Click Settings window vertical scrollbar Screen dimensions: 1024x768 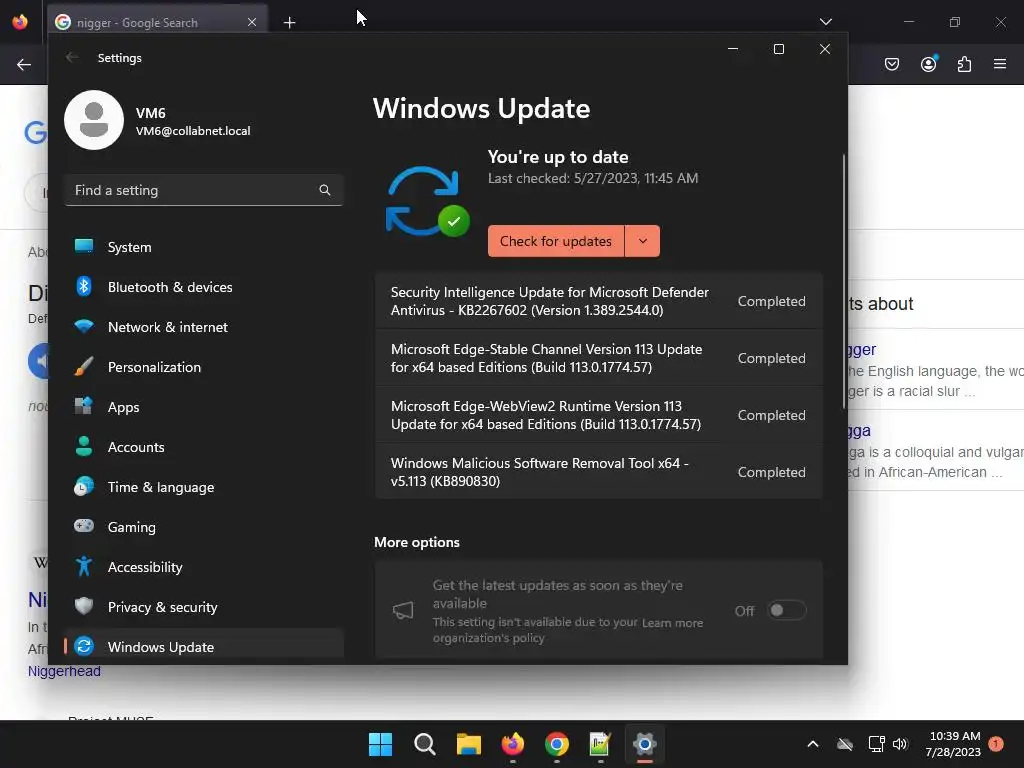click(x=844, y=281)
